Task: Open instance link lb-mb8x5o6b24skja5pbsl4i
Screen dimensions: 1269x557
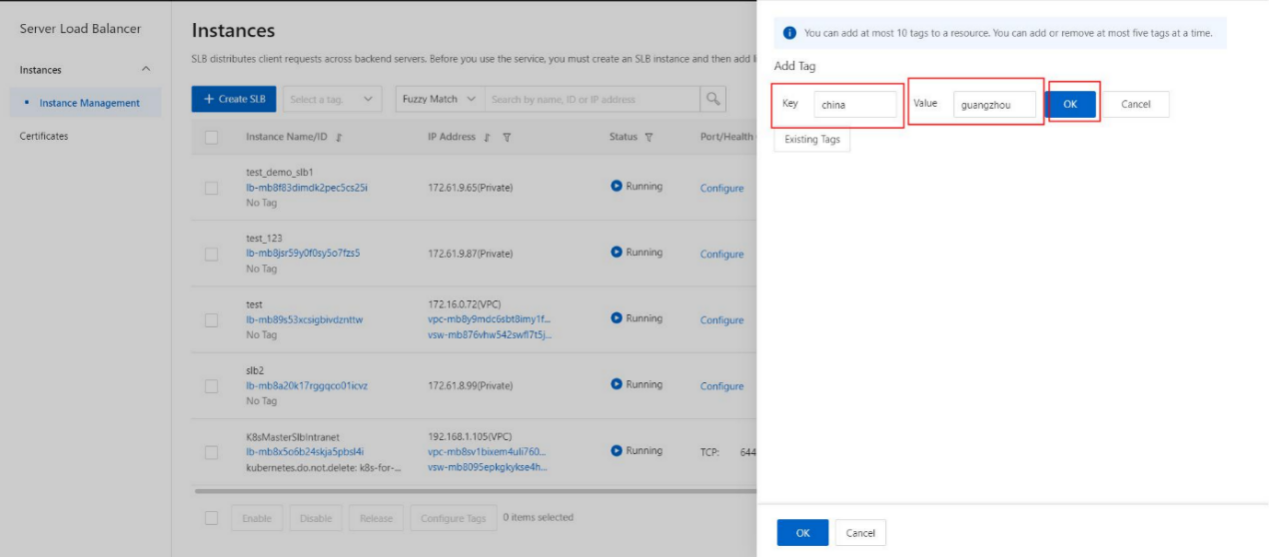Action: 305,451
